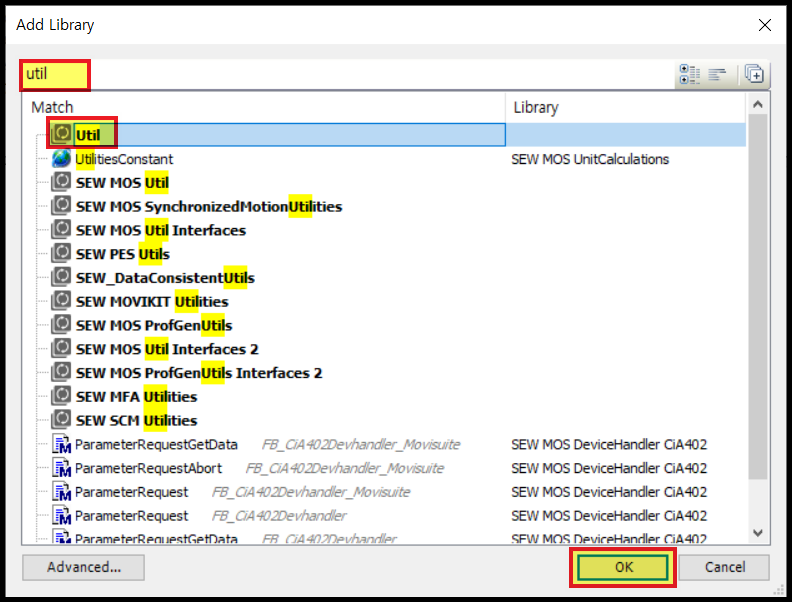Select the Util library icon in first row
Screen dimensions: 792x602
[62, 134]
